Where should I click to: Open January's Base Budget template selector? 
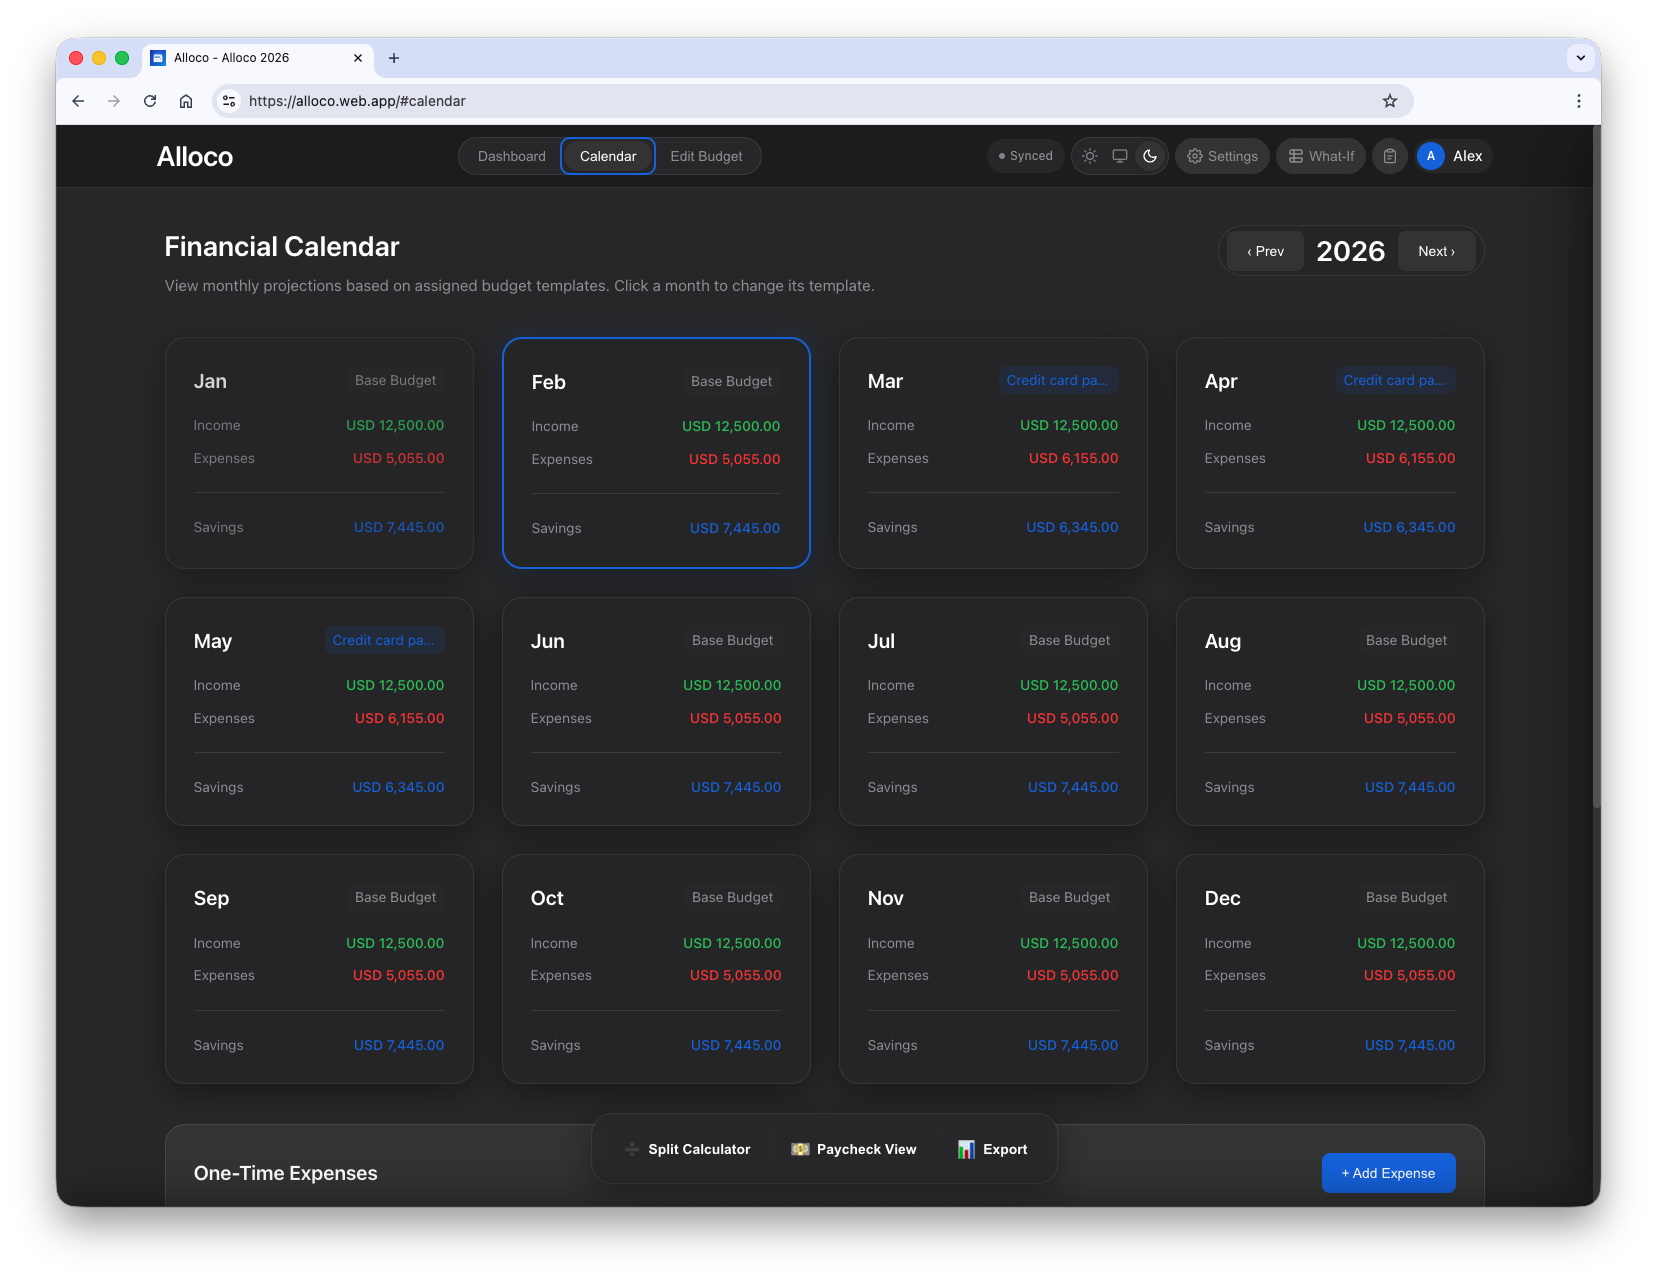[395, 380]
